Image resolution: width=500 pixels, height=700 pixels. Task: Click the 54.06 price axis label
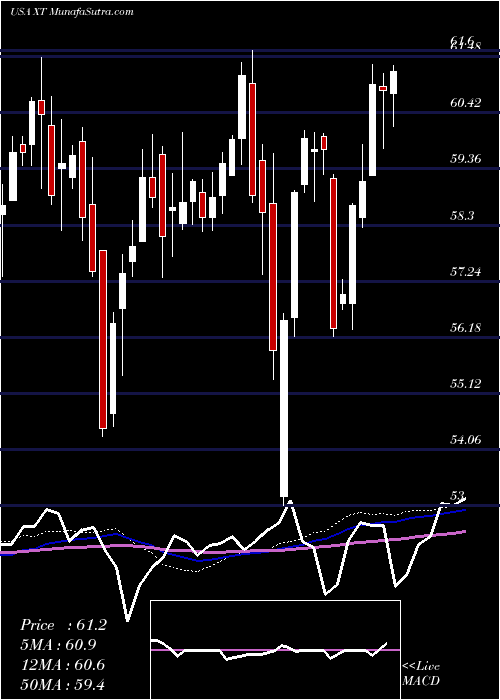[466, 440]
